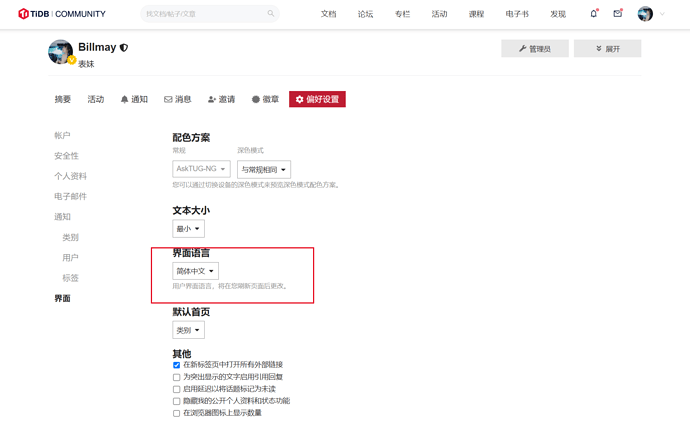Switch to the 消息 envelope tab

tap(178, 99)
